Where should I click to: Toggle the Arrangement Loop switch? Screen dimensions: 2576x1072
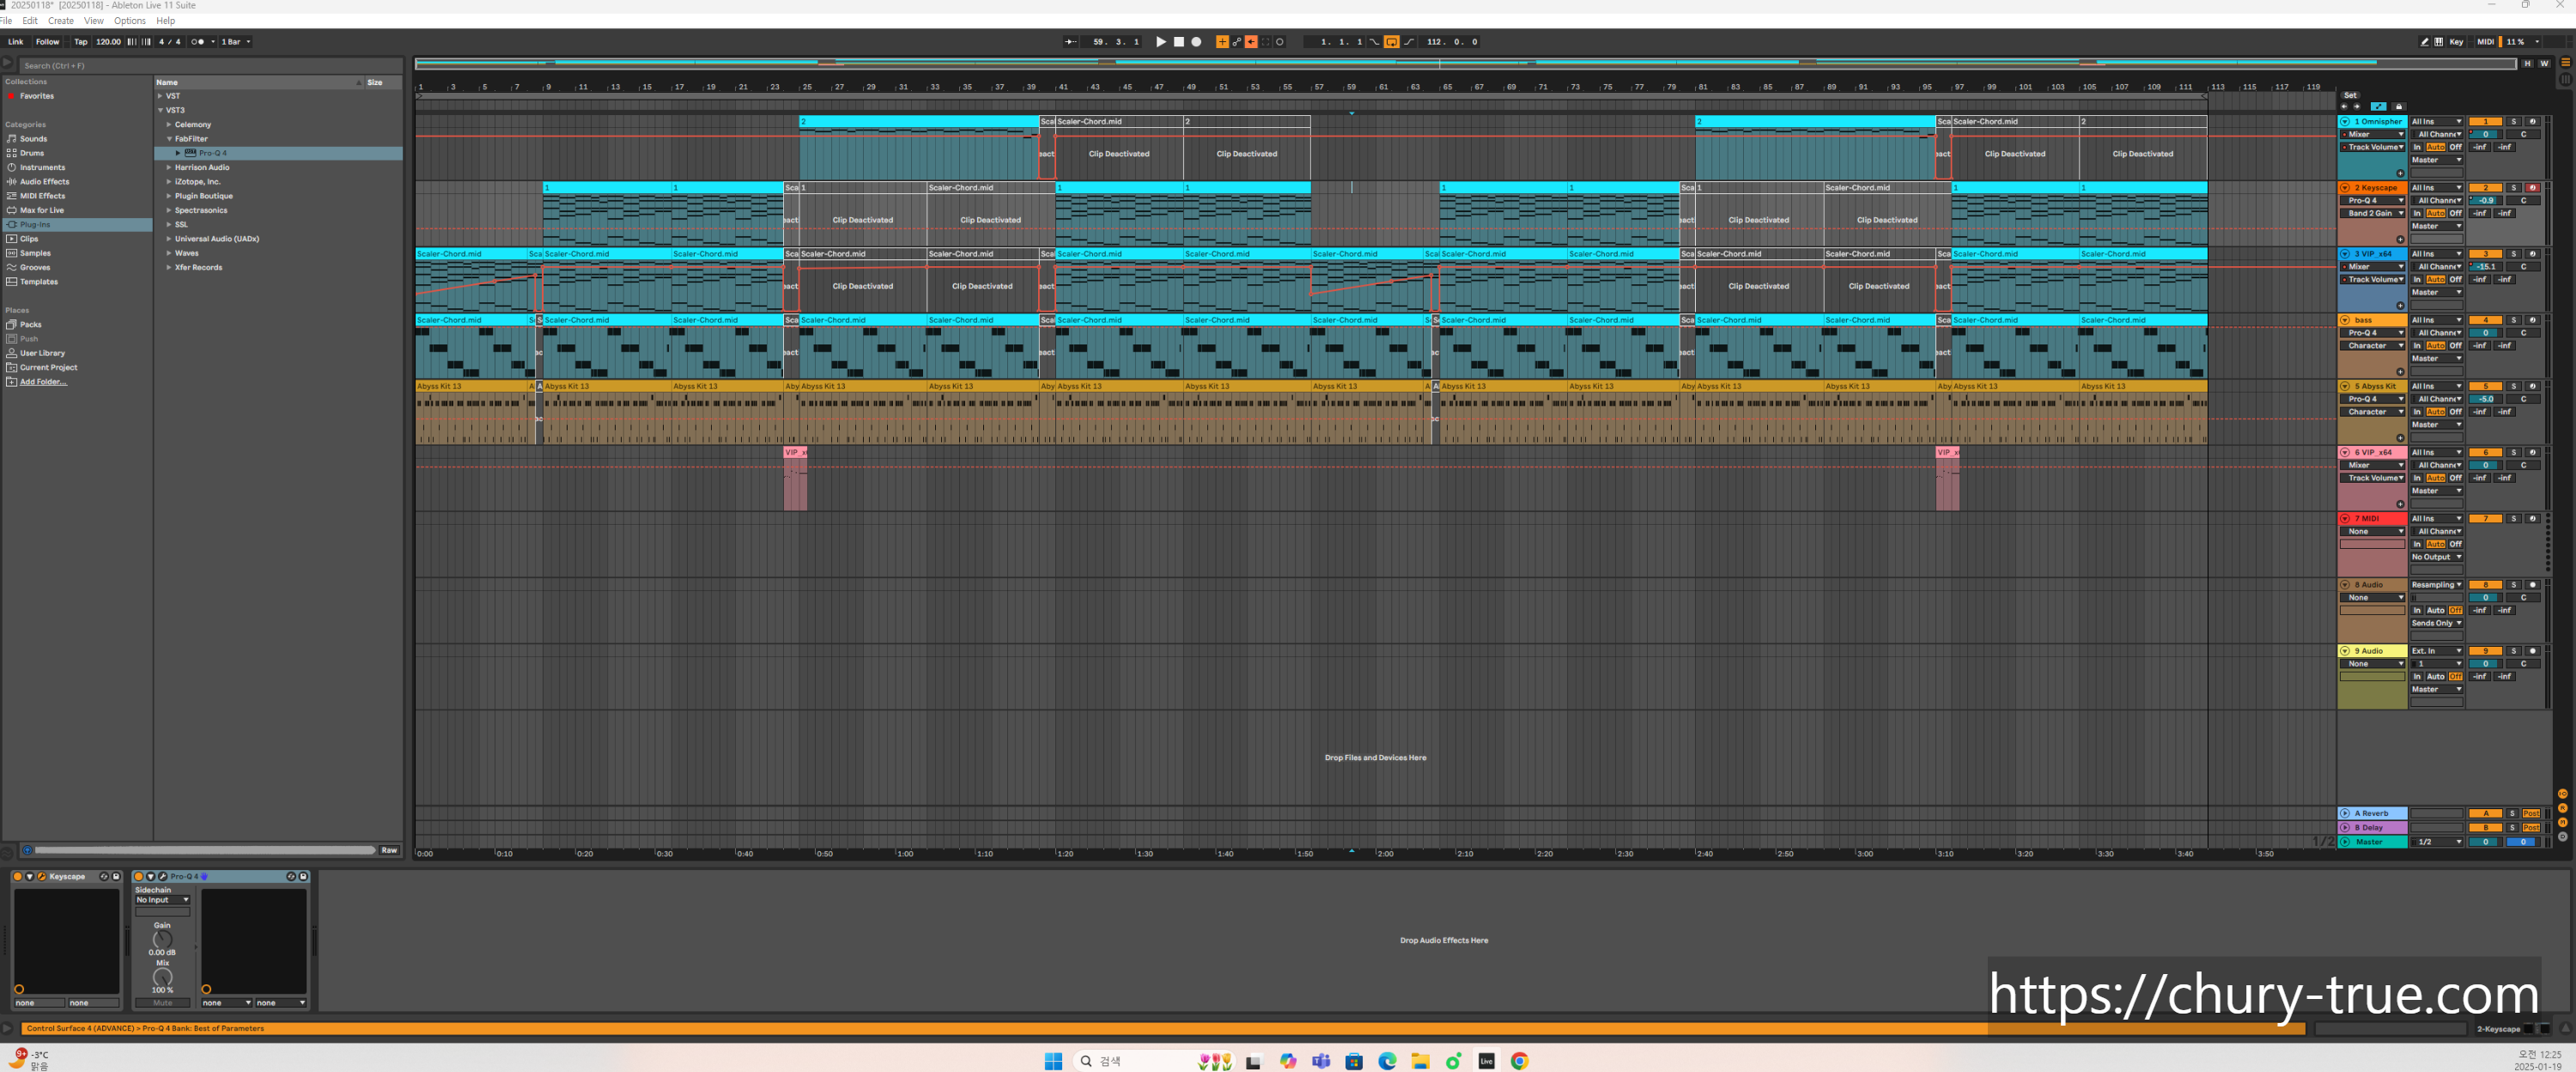coord(1391,42)
